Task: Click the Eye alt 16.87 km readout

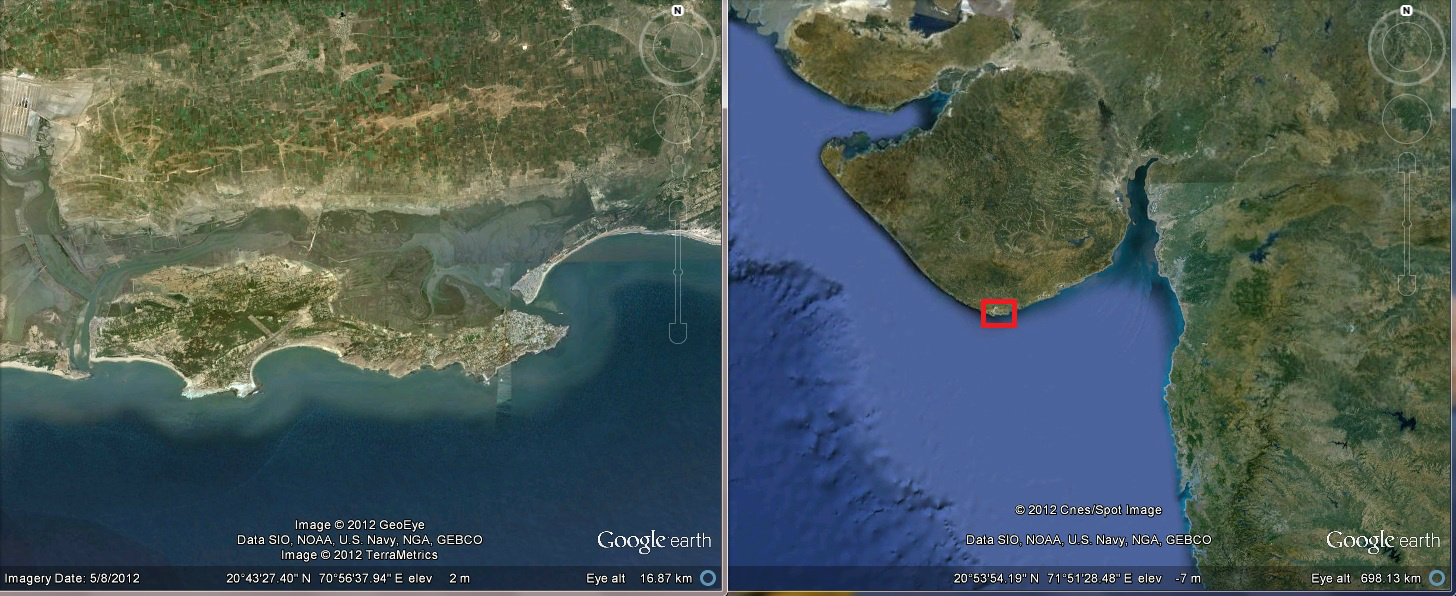Action: (x=639, y=578)
